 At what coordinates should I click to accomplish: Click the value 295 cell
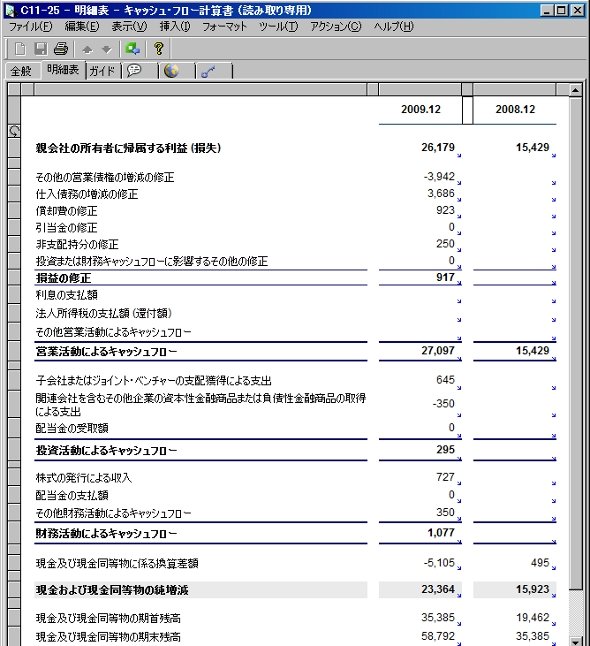[x=445, y=449]
